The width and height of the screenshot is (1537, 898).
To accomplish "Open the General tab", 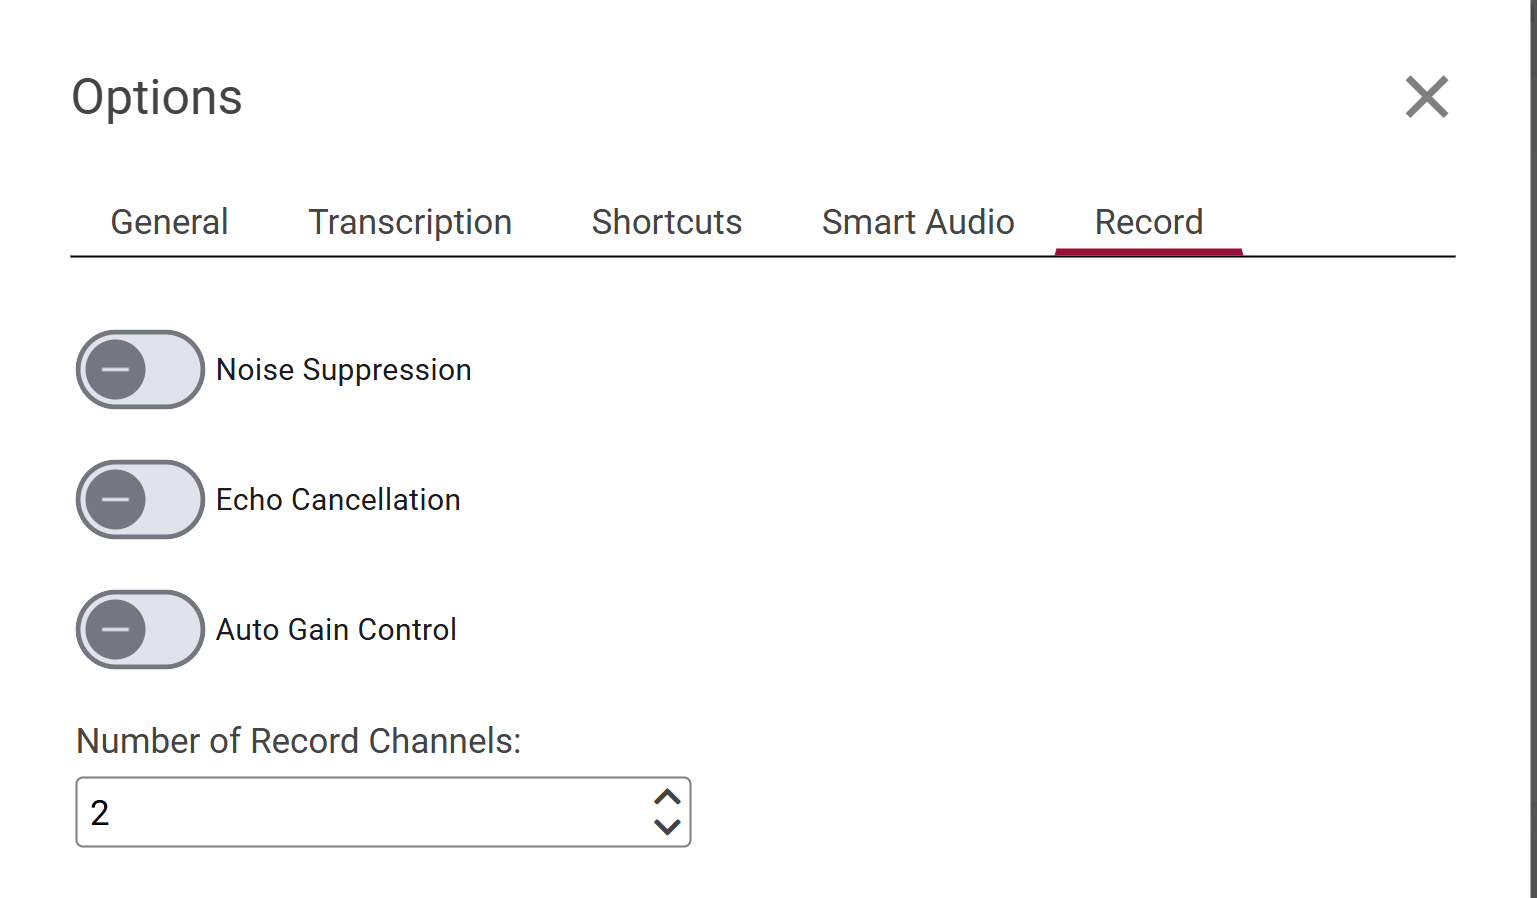I will tap(169, 222).
